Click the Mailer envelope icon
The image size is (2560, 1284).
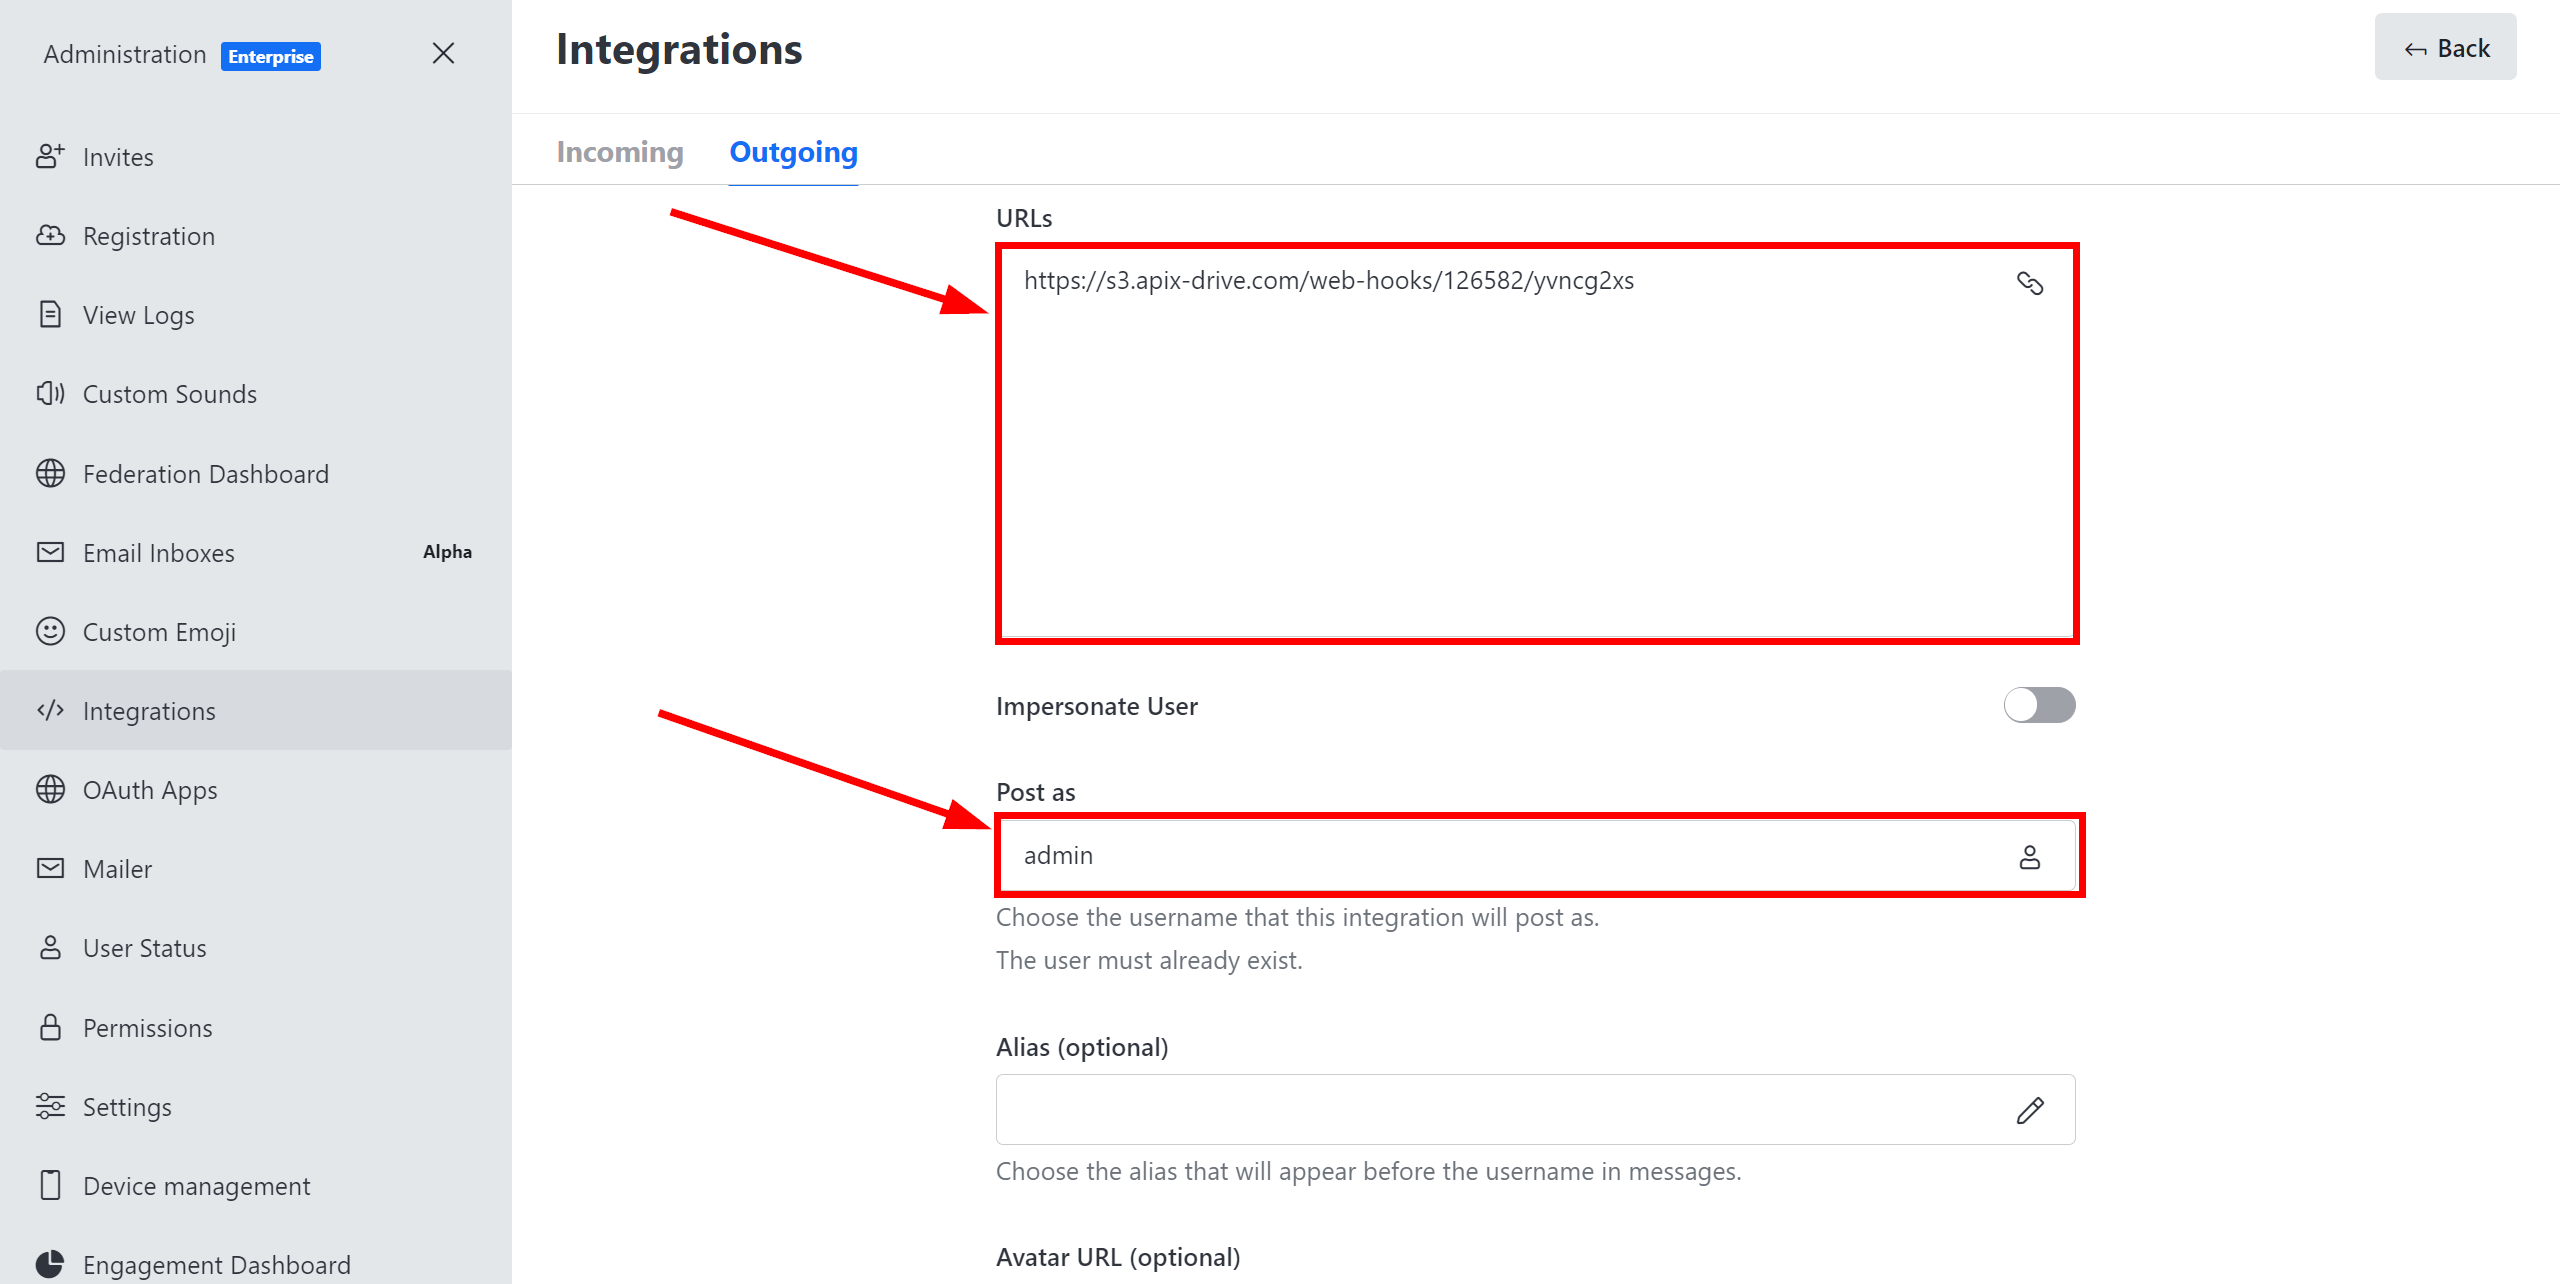pos(50,868)
